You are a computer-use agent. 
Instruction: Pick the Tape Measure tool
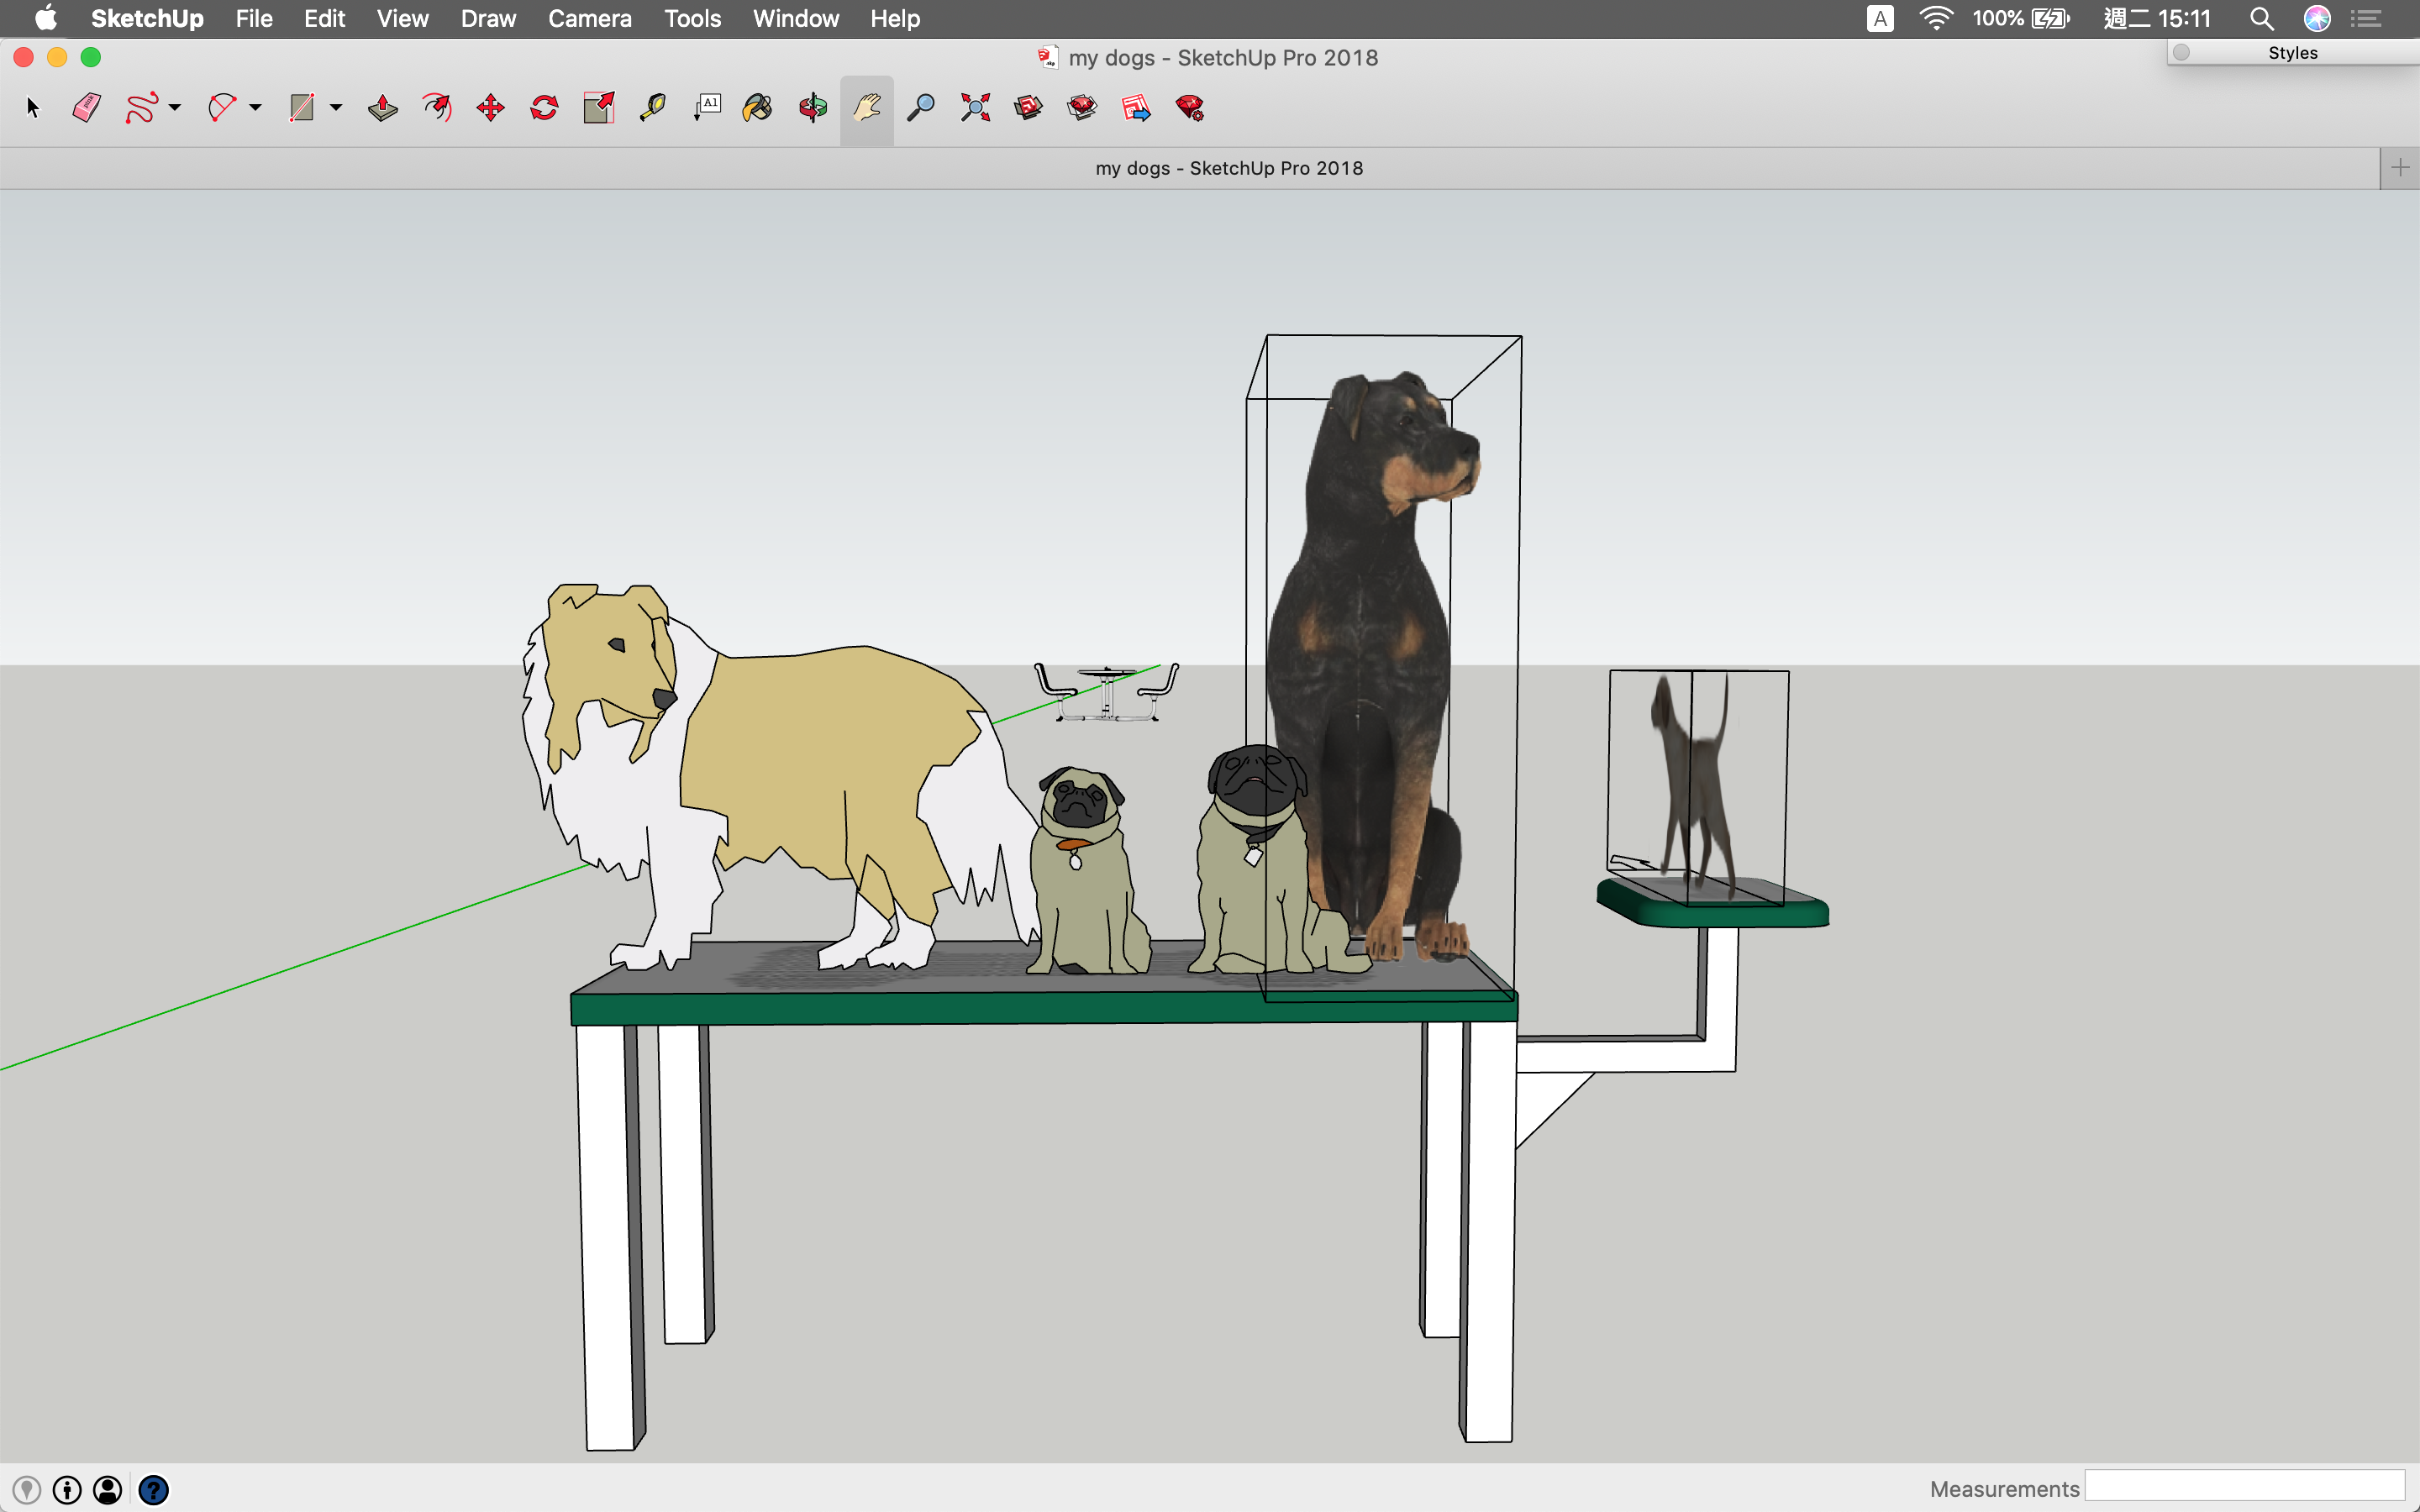pos(652,107)
